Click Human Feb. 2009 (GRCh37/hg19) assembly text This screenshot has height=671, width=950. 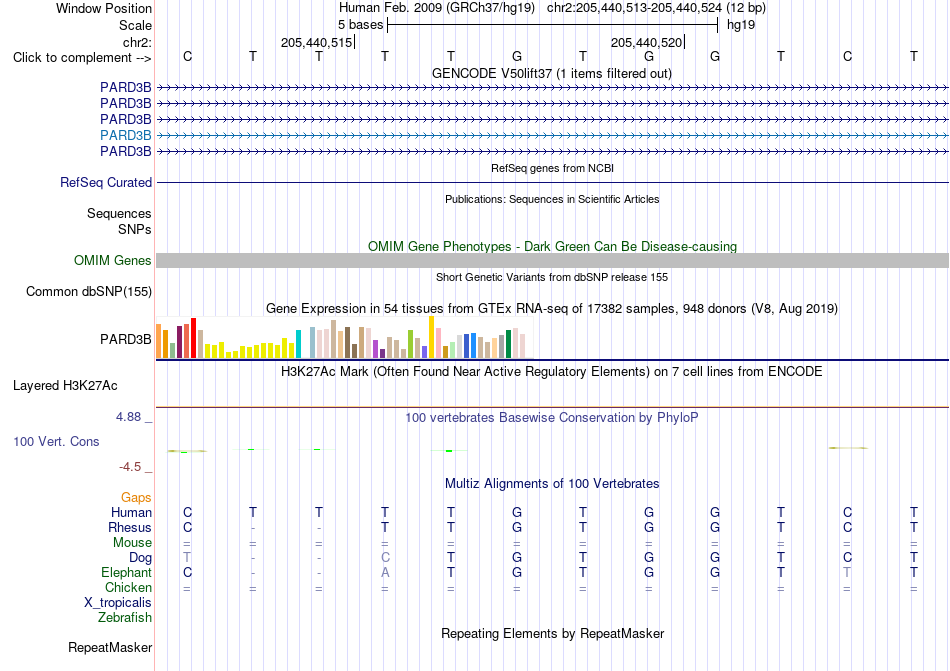tap(437, 8)
